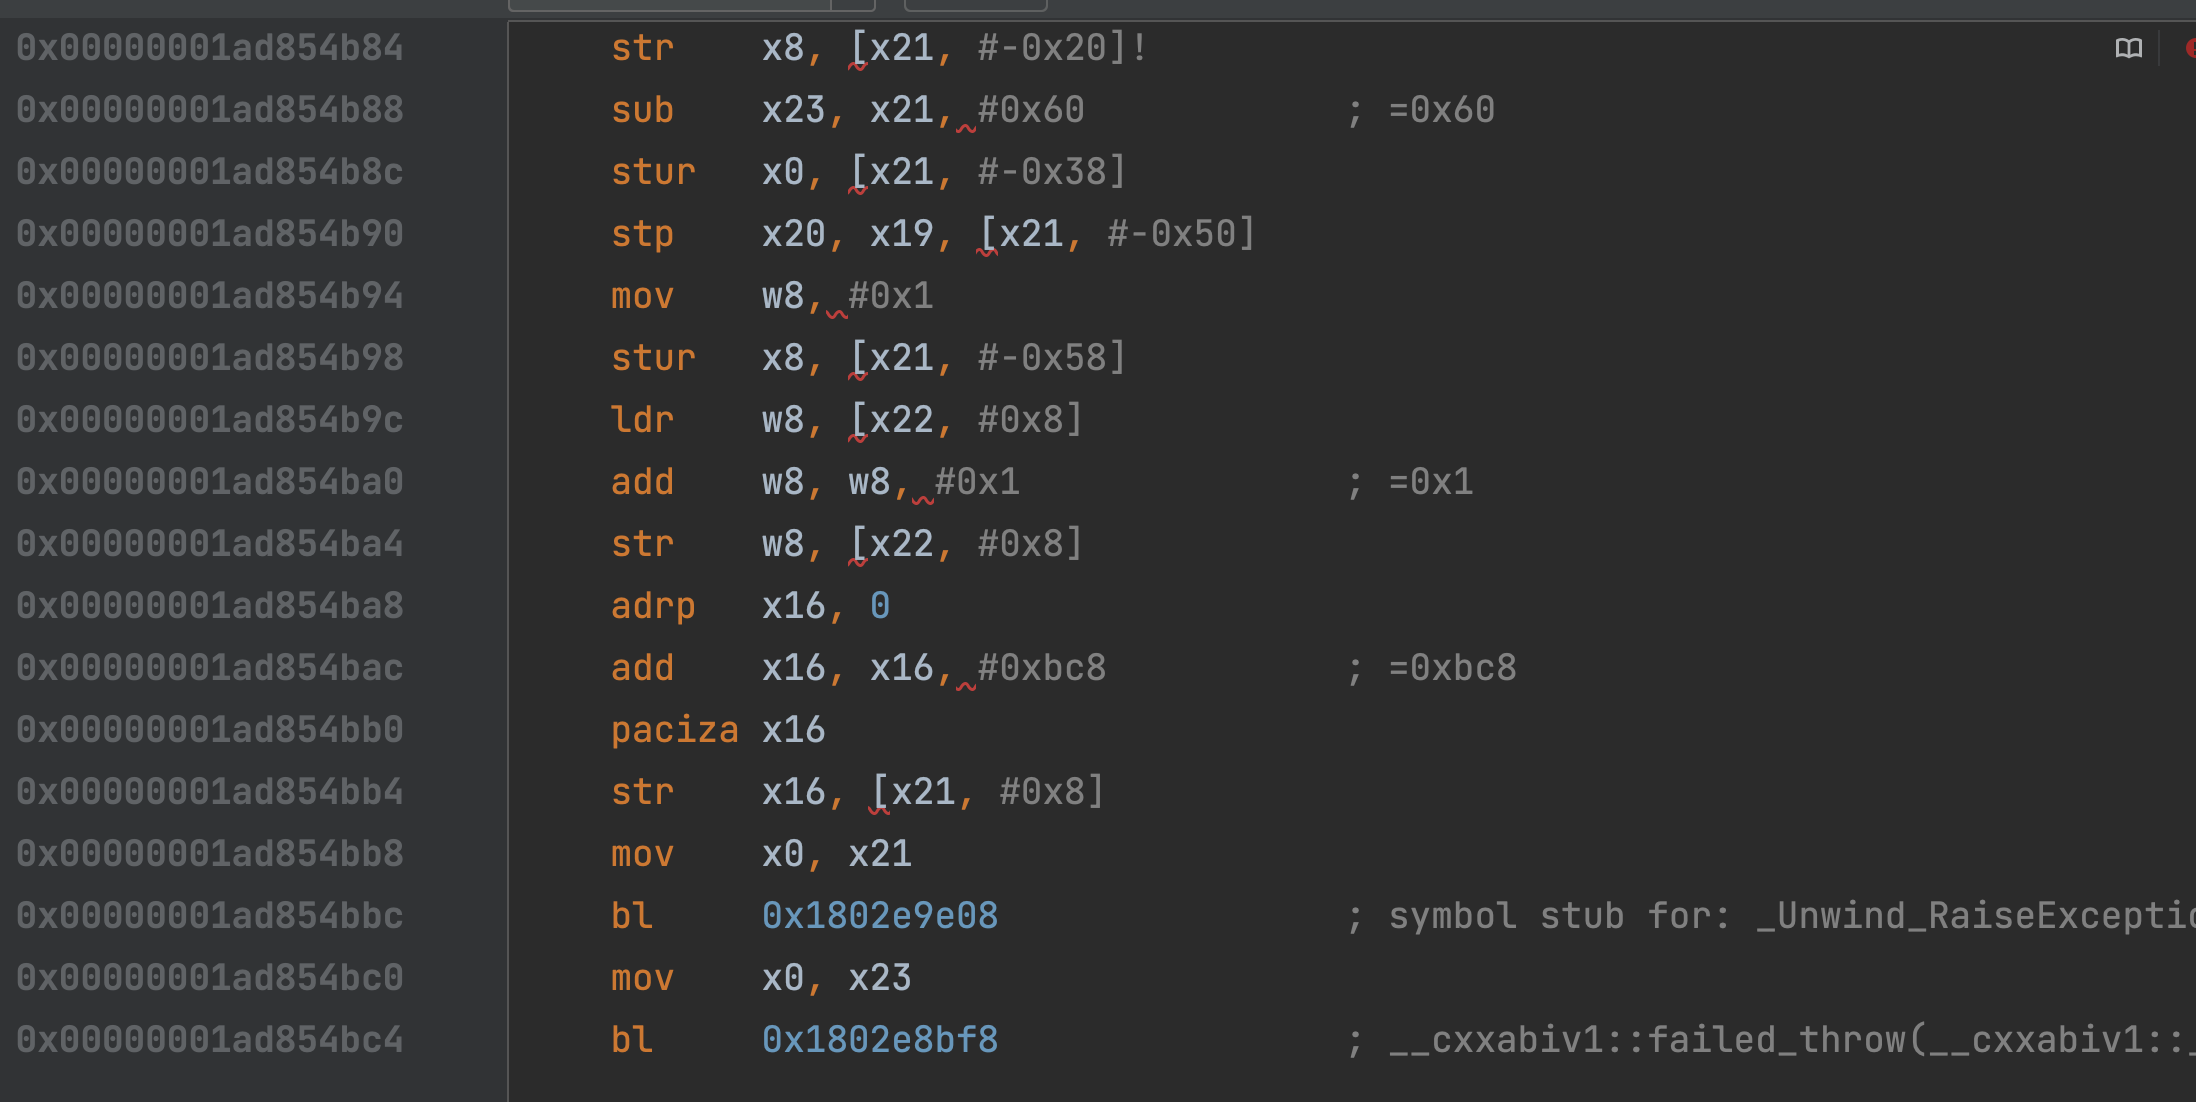
Task: Place the caret on the paciza x16 instruction
Action: click(x=718, y=730)
